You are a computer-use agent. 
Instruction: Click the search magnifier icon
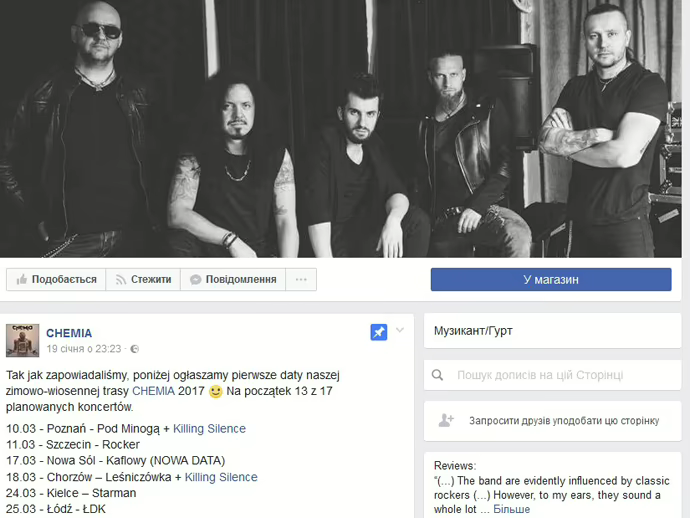437,375
